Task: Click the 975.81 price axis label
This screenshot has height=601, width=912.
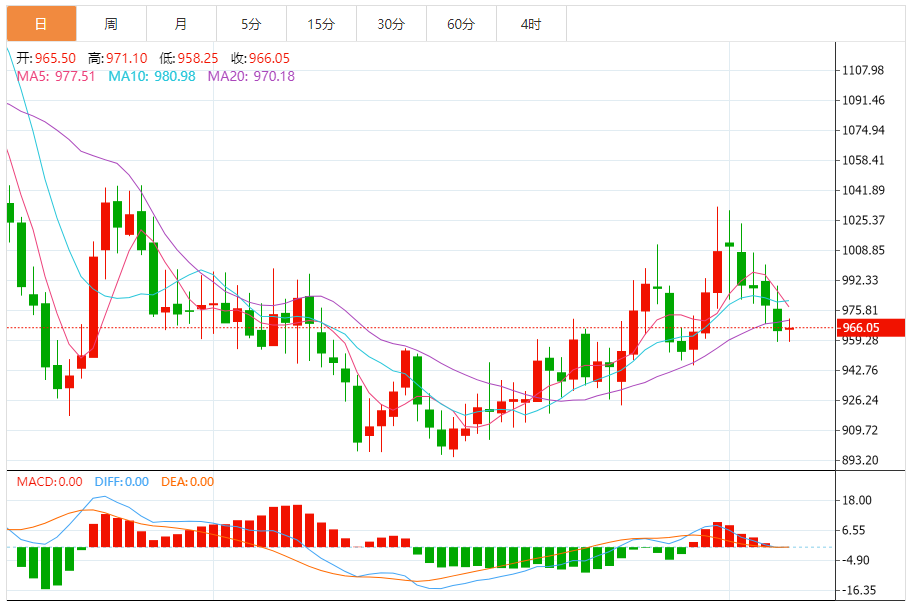Action: tap(860, 310)
